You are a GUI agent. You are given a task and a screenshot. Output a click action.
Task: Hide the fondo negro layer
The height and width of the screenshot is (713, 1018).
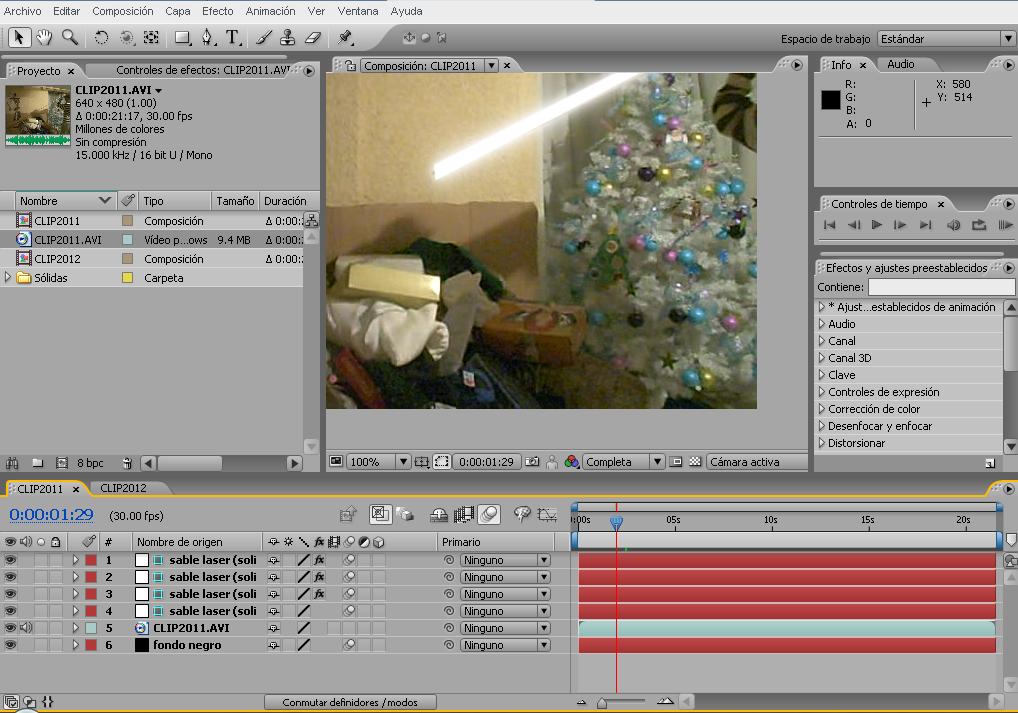[10, 645]
